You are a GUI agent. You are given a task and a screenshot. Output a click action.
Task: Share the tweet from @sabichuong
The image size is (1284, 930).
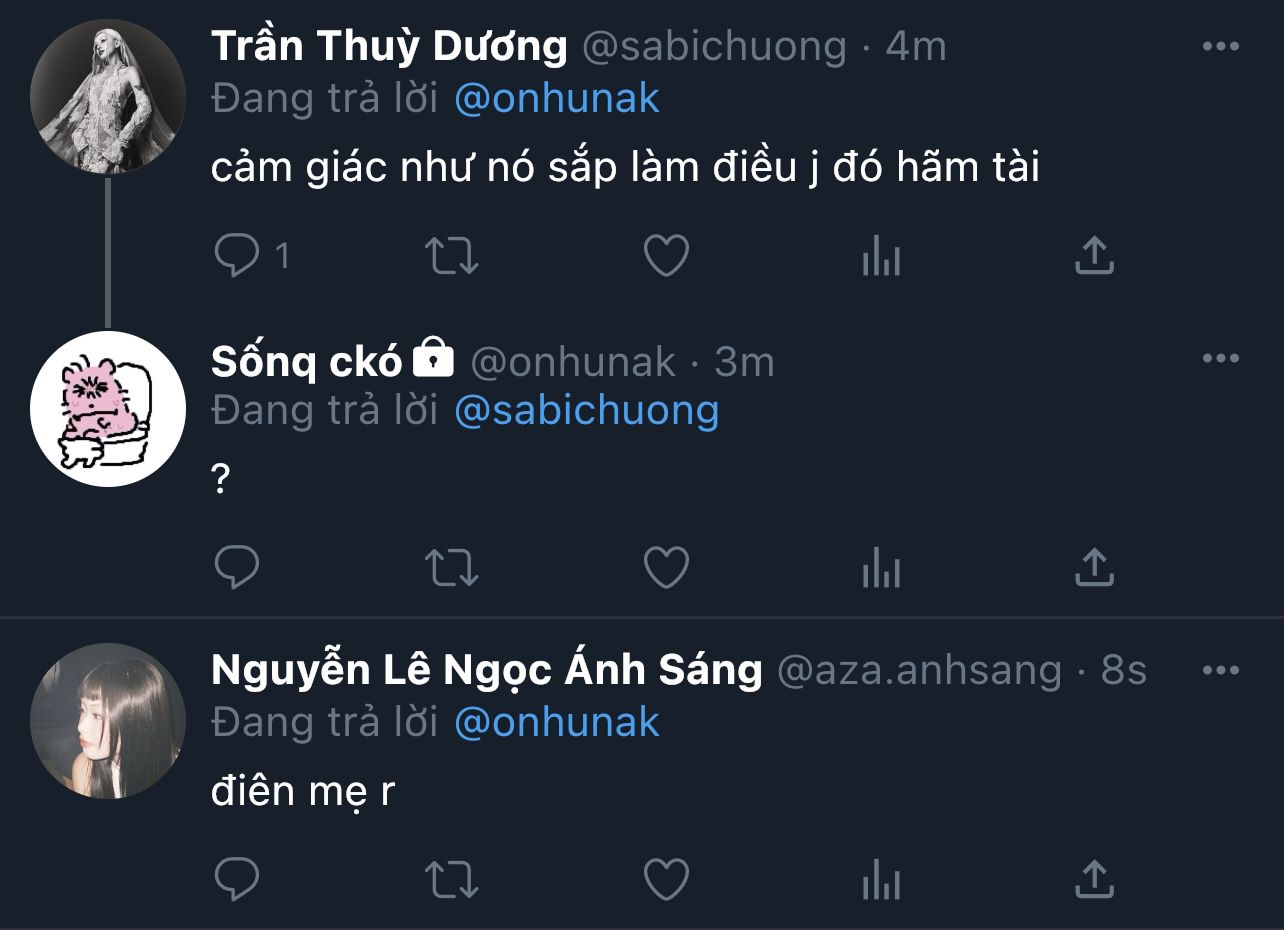coord(1094,256)
